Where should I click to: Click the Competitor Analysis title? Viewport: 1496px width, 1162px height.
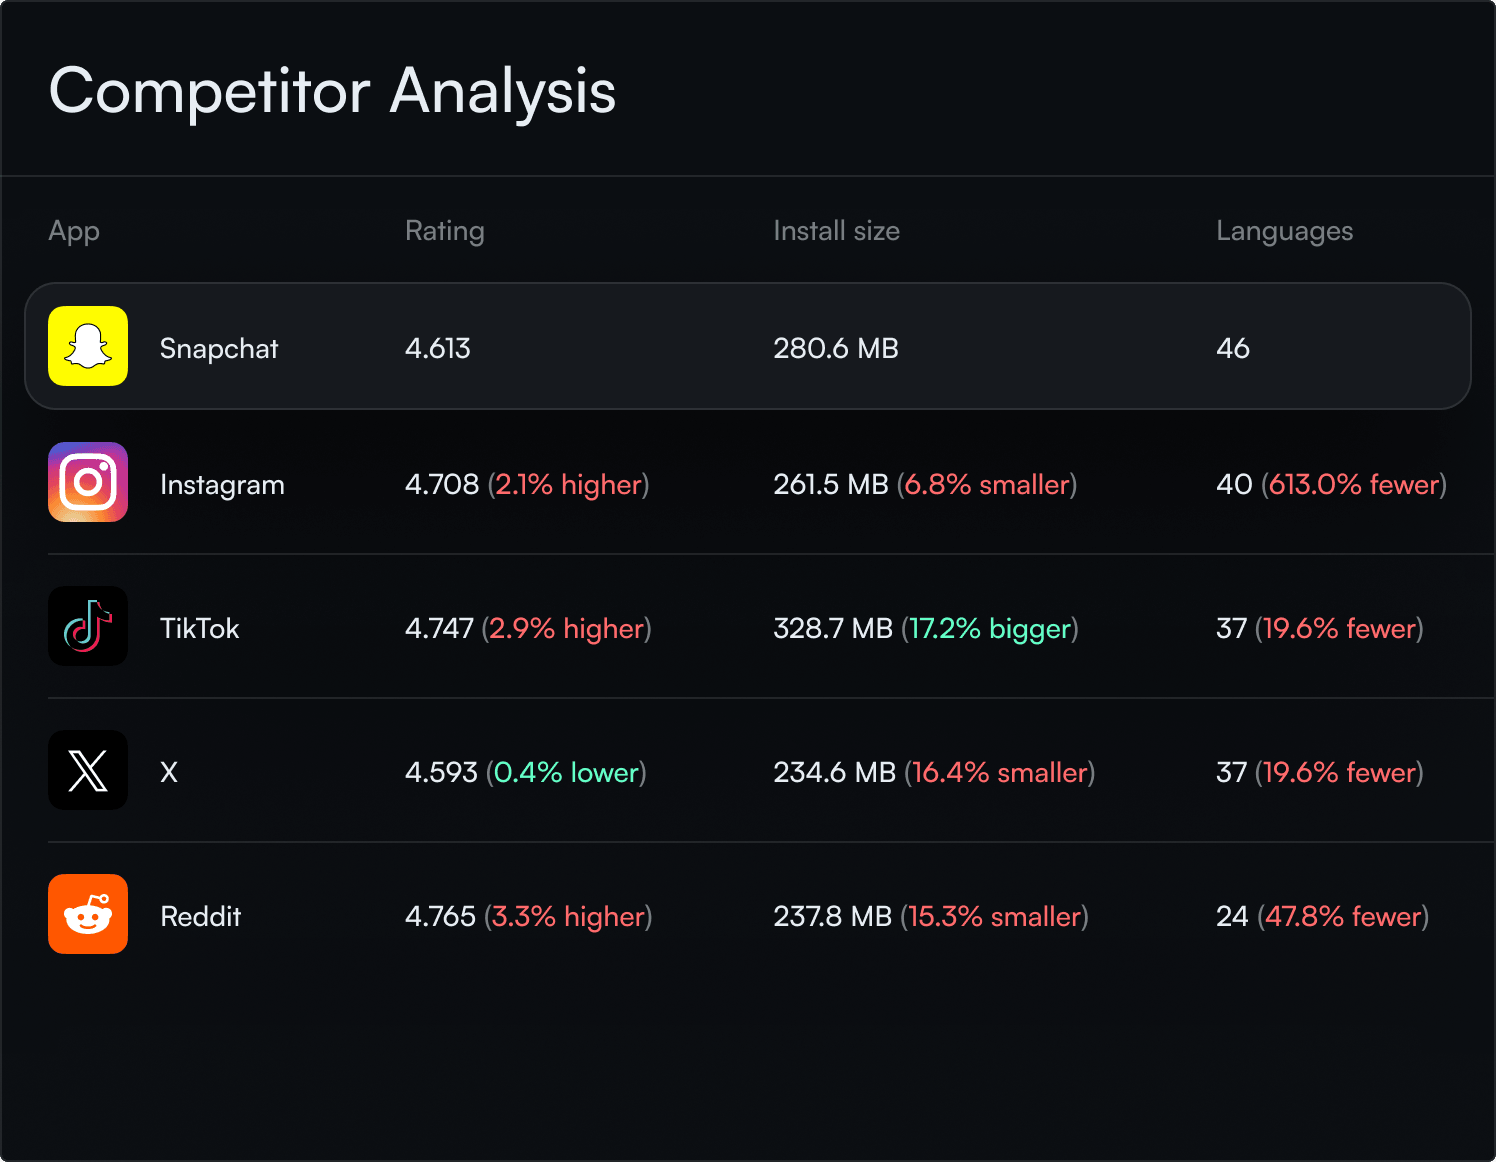point(333,91)
